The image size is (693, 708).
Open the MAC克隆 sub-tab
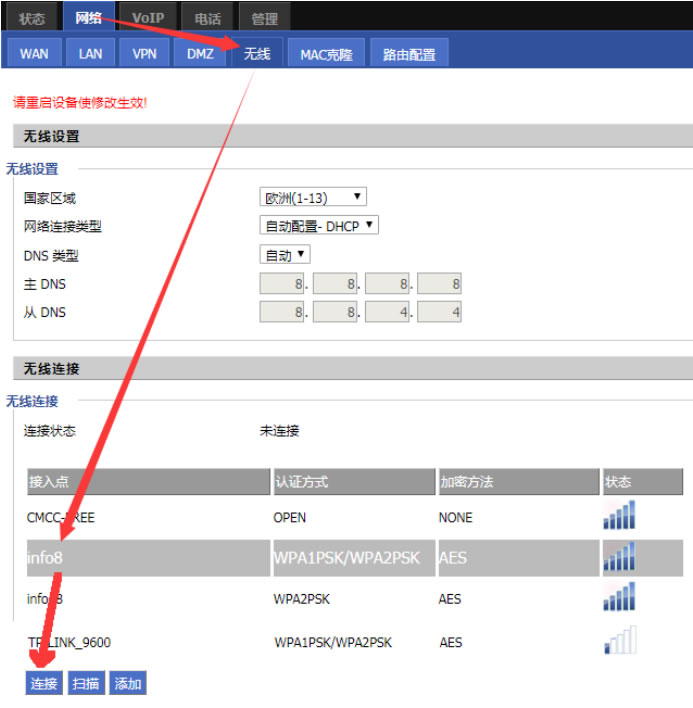(327, 55)
